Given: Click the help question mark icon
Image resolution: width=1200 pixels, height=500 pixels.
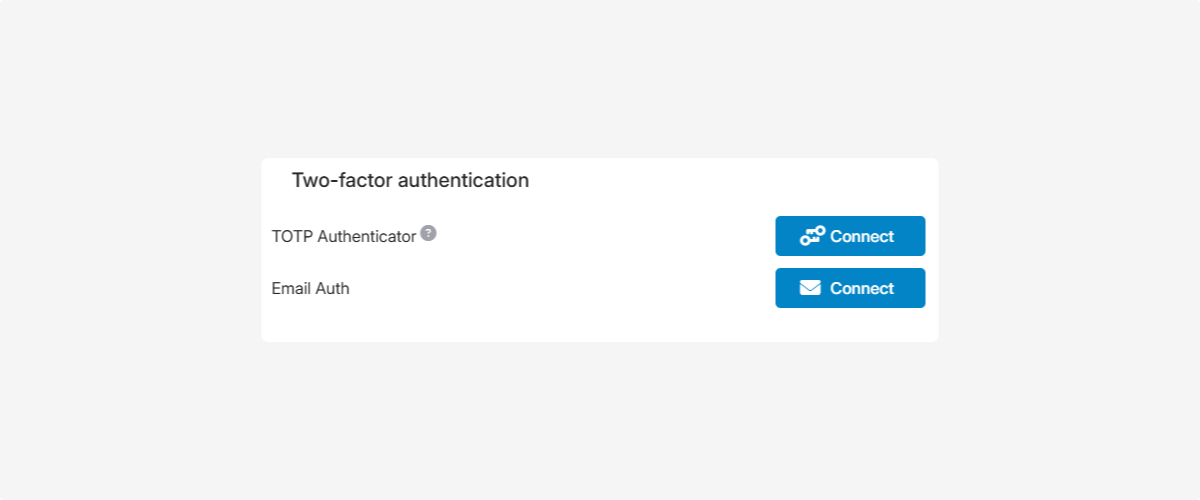Looking at the screenshot, I should (x=428, y=233).
